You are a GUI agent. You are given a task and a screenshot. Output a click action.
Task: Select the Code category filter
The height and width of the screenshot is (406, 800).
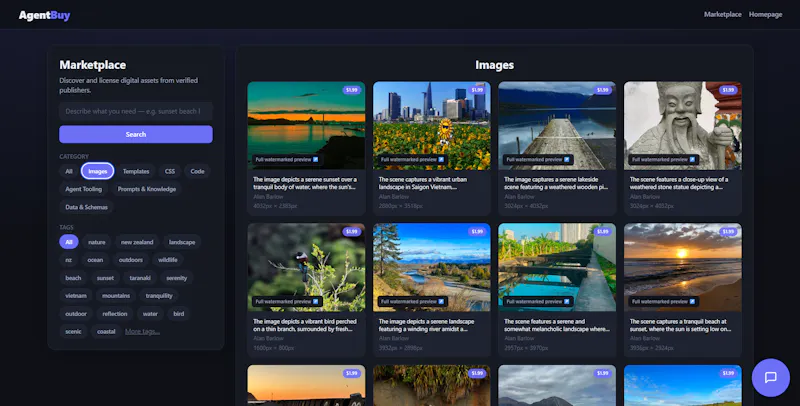197,171
